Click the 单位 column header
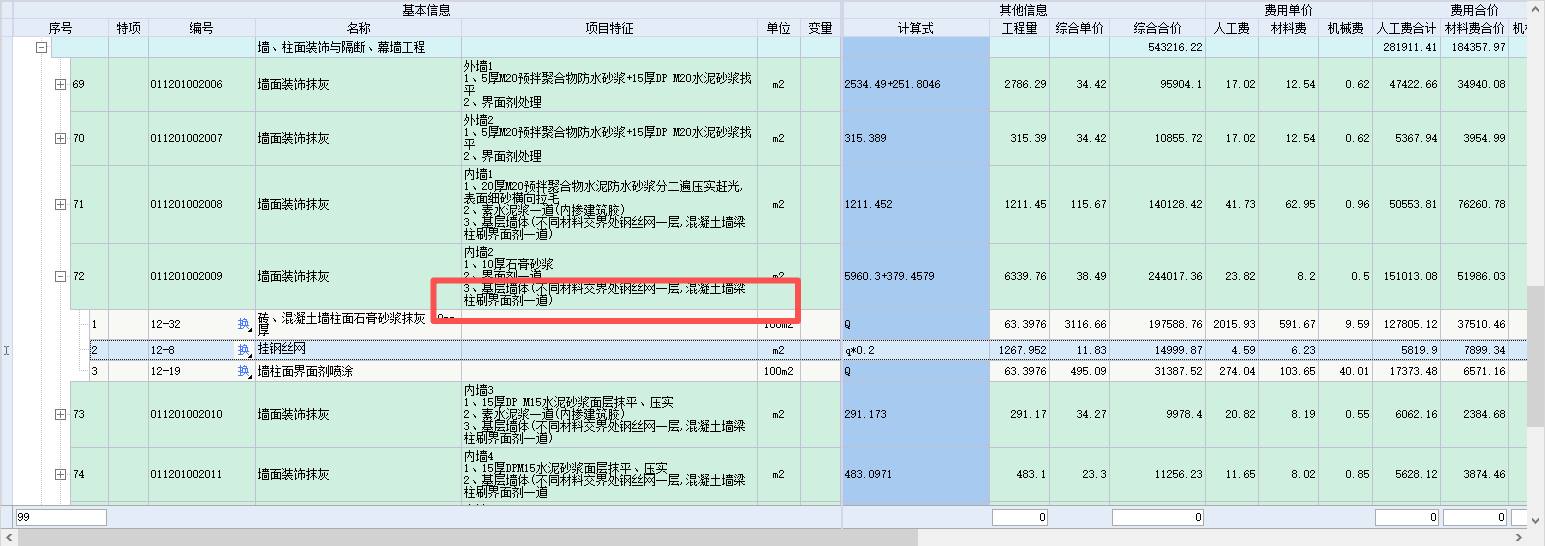 click(779, 28)
